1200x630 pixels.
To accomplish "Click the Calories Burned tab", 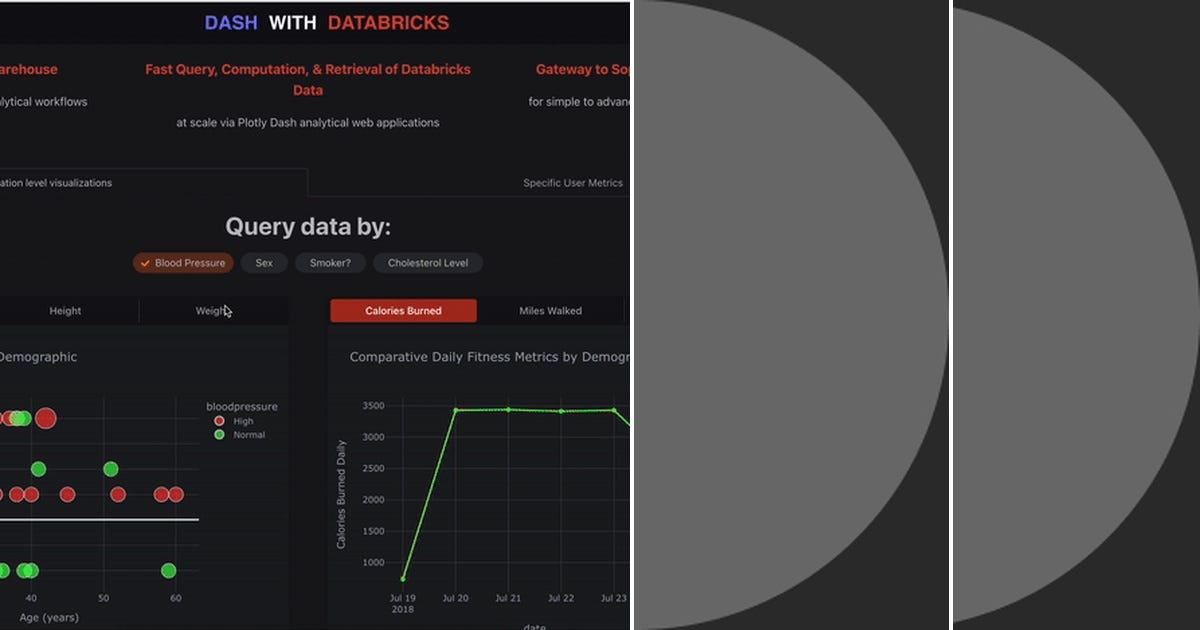I will click(x=403, y=310).
